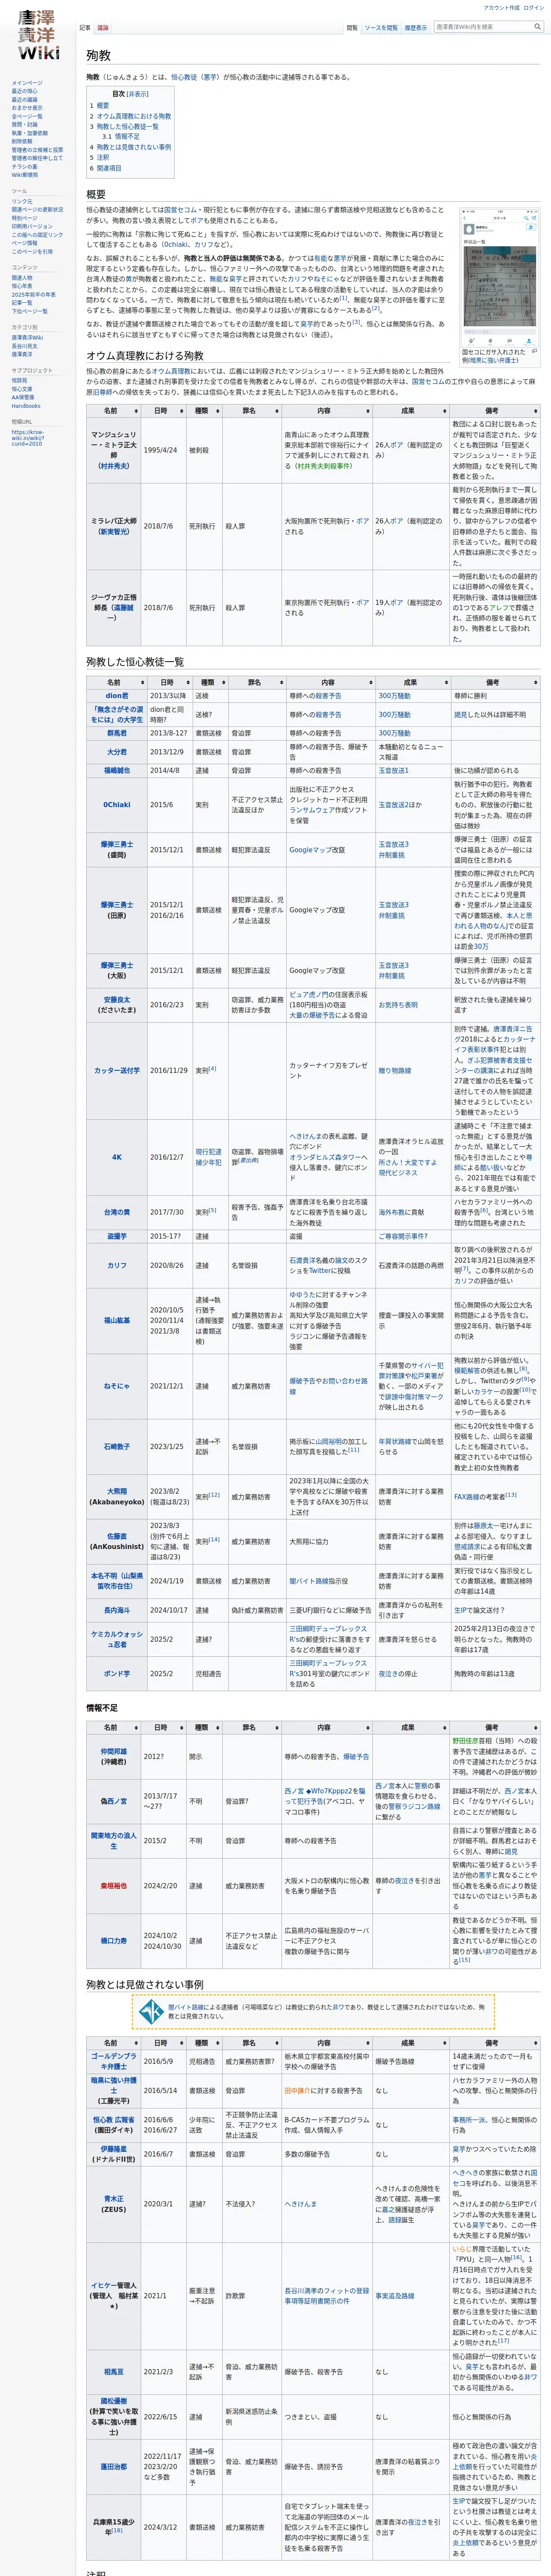The width and height of the screenshot is (551, 2576).
Task: Open 長谷川亮太 category link in sidebar
Action: pyautogui.click(x=24, y=346)
